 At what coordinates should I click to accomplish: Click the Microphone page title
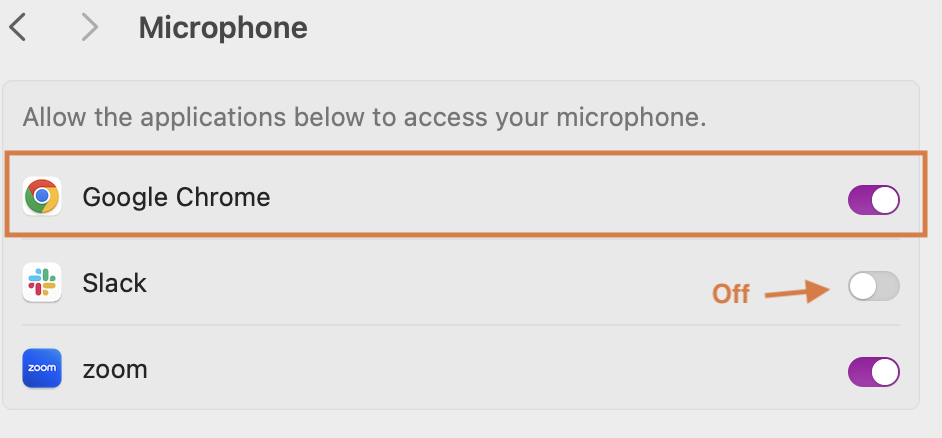223,28
